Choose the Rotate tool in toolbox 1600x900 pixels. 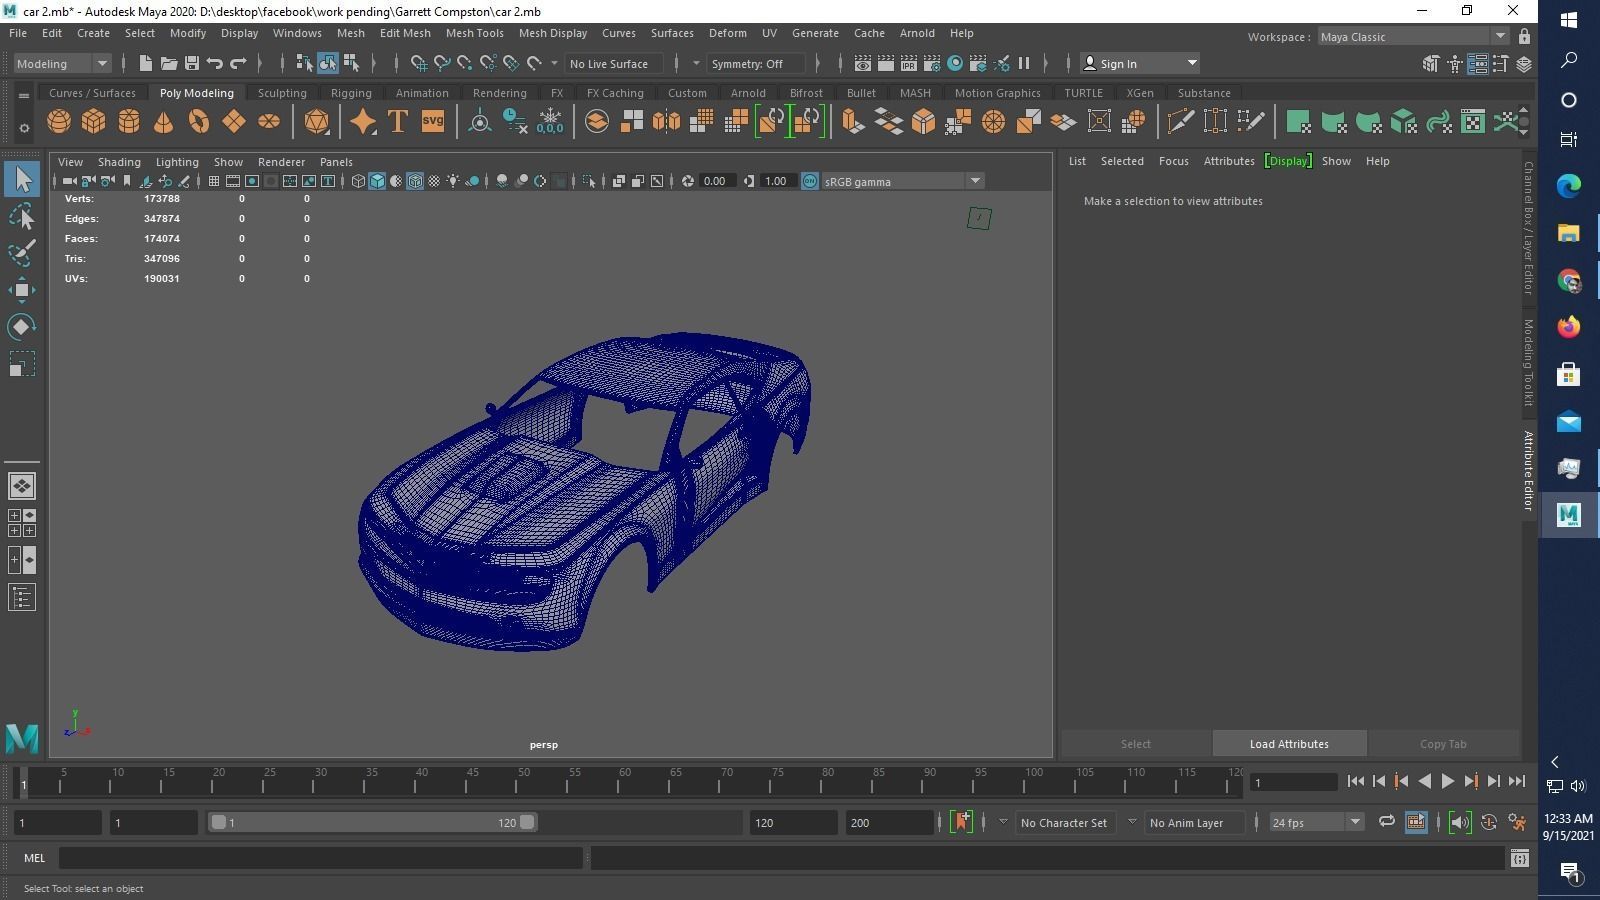[x=22, y=327]
